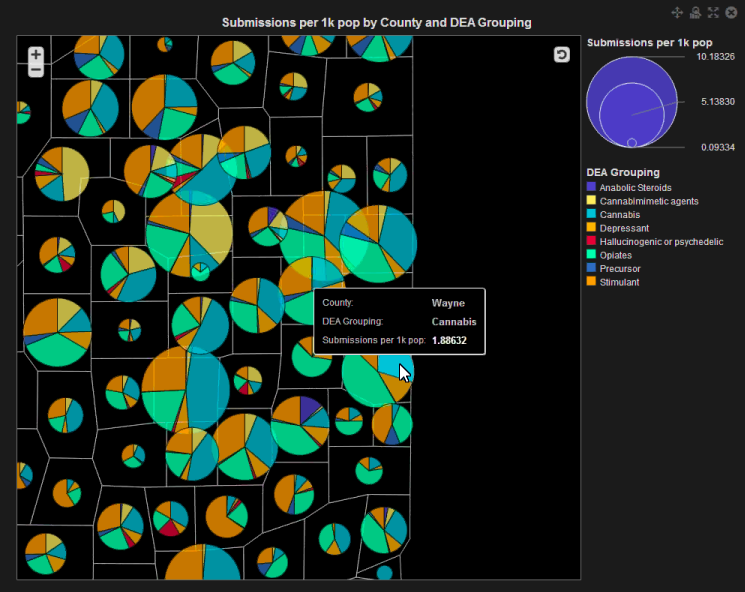Click the move/pan arrows icon in header
The height and width of the screenshot is (592, 745).
point(677,12)
